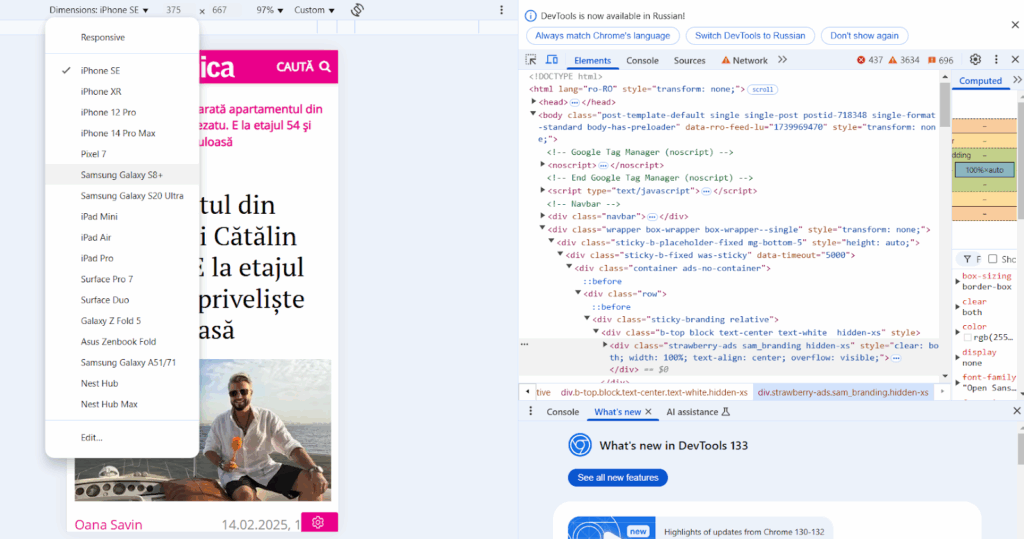Activate the inspect element picker icon
The image size is (1024, 539).
click(x=533, y=60)
